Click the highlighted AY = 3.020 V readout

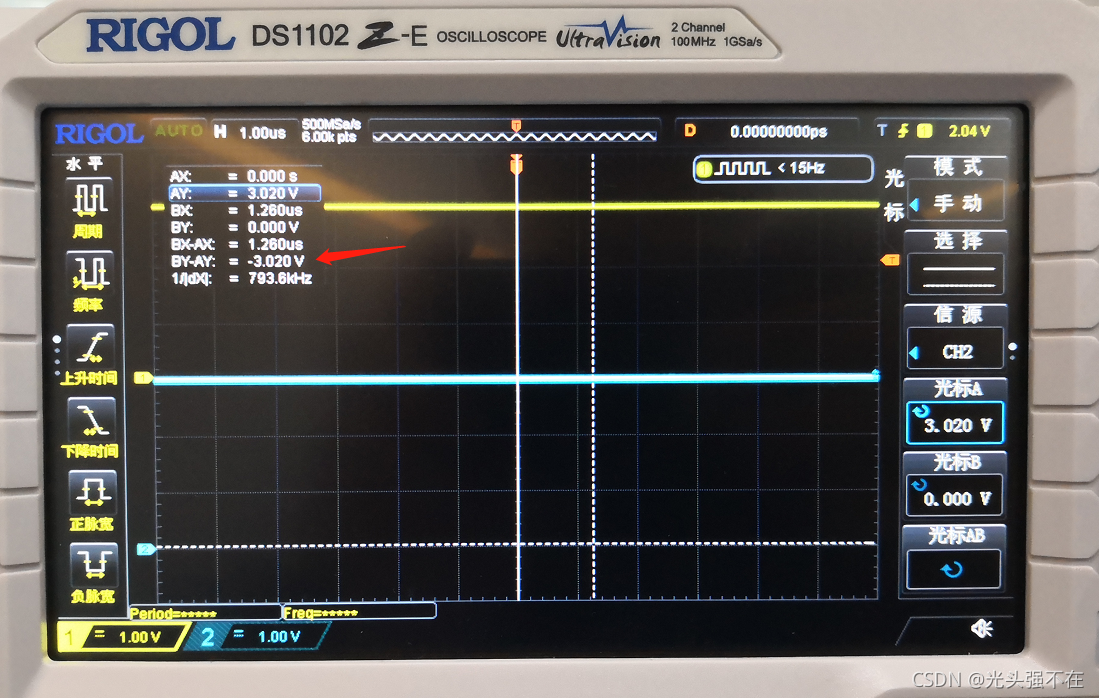tap(245, 193)
